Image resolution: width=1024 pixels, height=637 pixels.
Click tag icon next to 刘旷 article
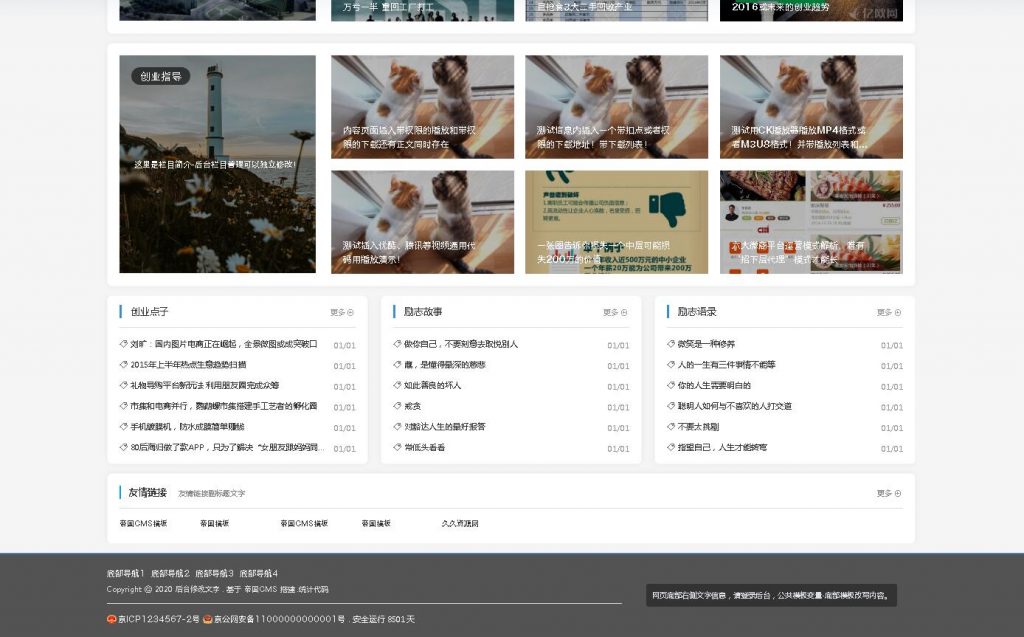pyautogui.click(x=123, y=344)
